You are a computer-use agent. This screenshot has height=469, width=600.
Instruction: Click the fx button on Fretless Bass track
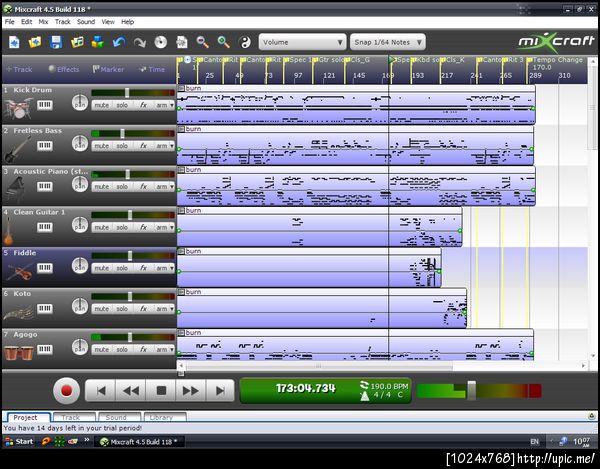click(143, 146)
